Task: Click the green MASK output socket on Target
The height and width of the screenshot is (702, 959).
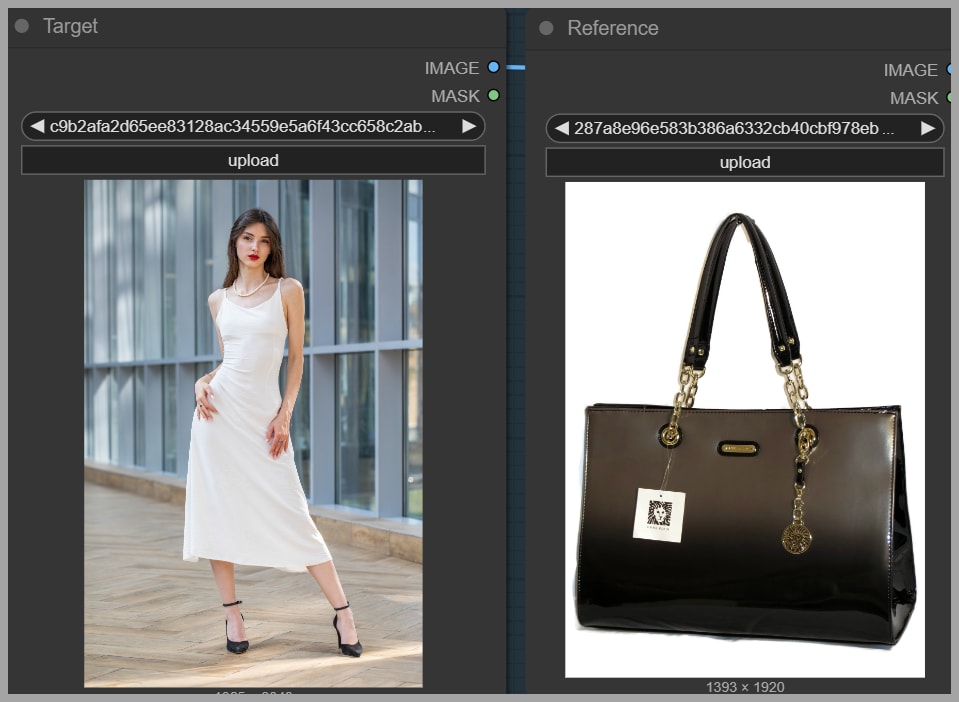Action: [x=493, y=96]
